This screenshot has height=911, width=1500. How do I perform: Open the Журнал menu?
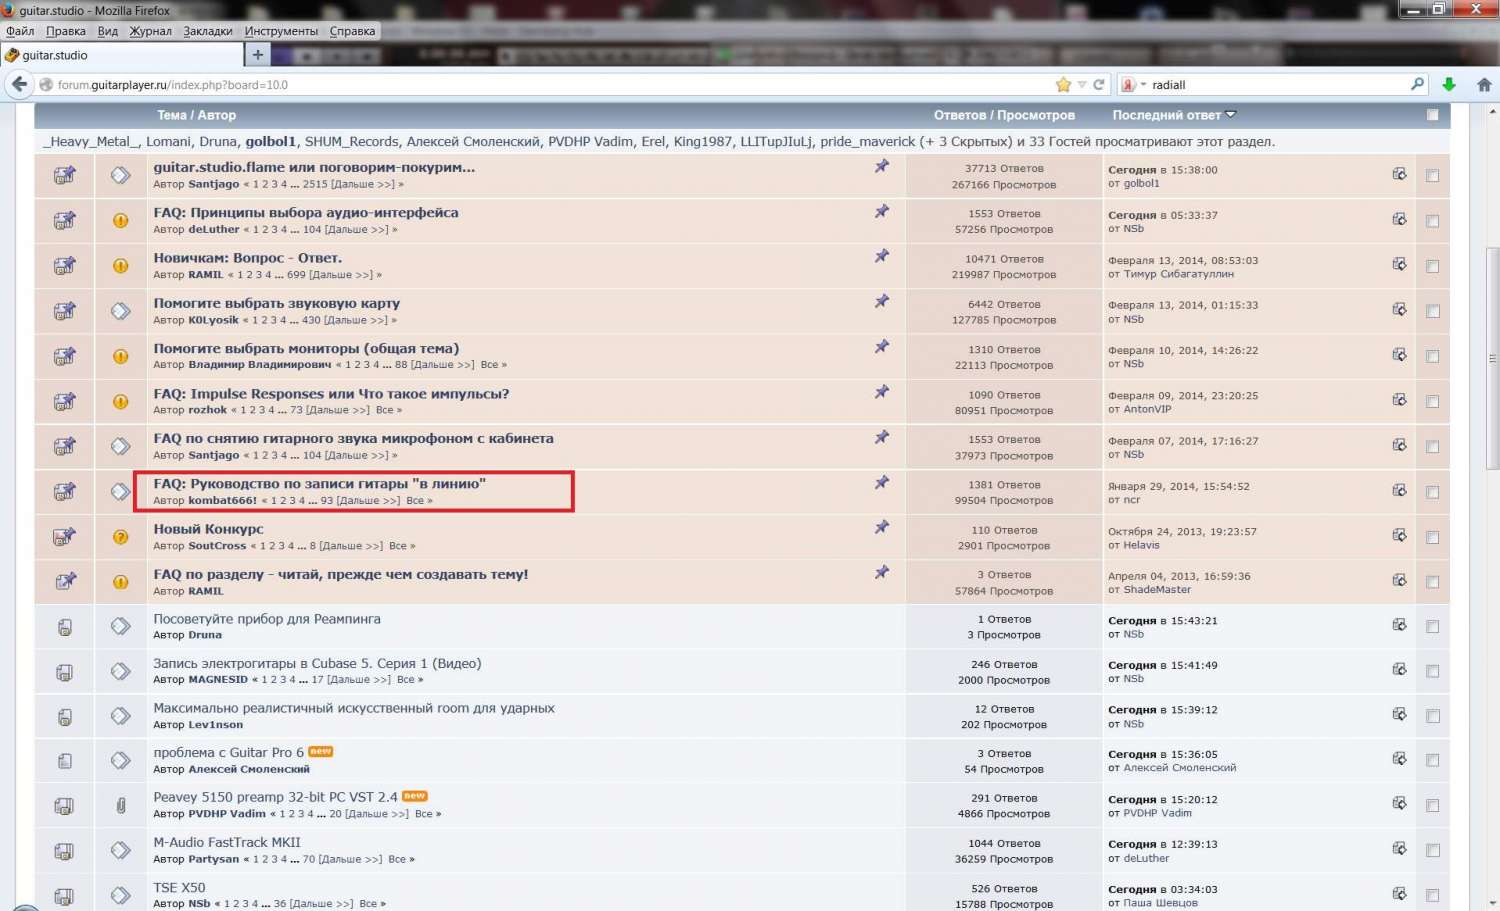150,31
